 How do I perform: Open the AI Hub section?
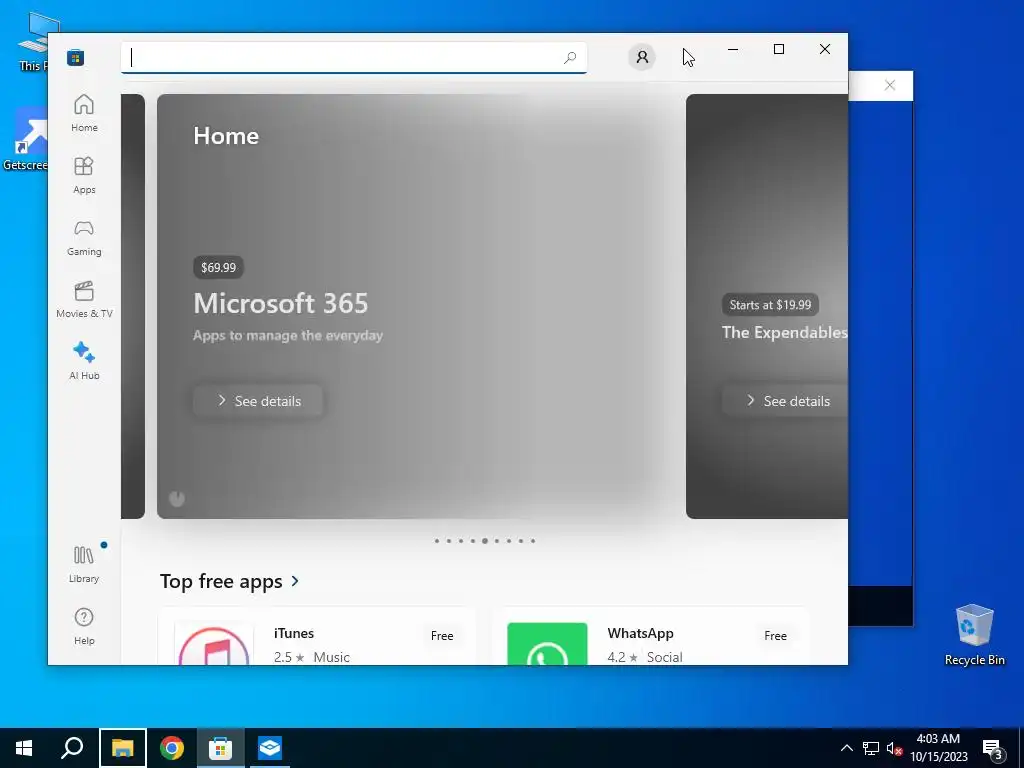[x=84, y=361]
